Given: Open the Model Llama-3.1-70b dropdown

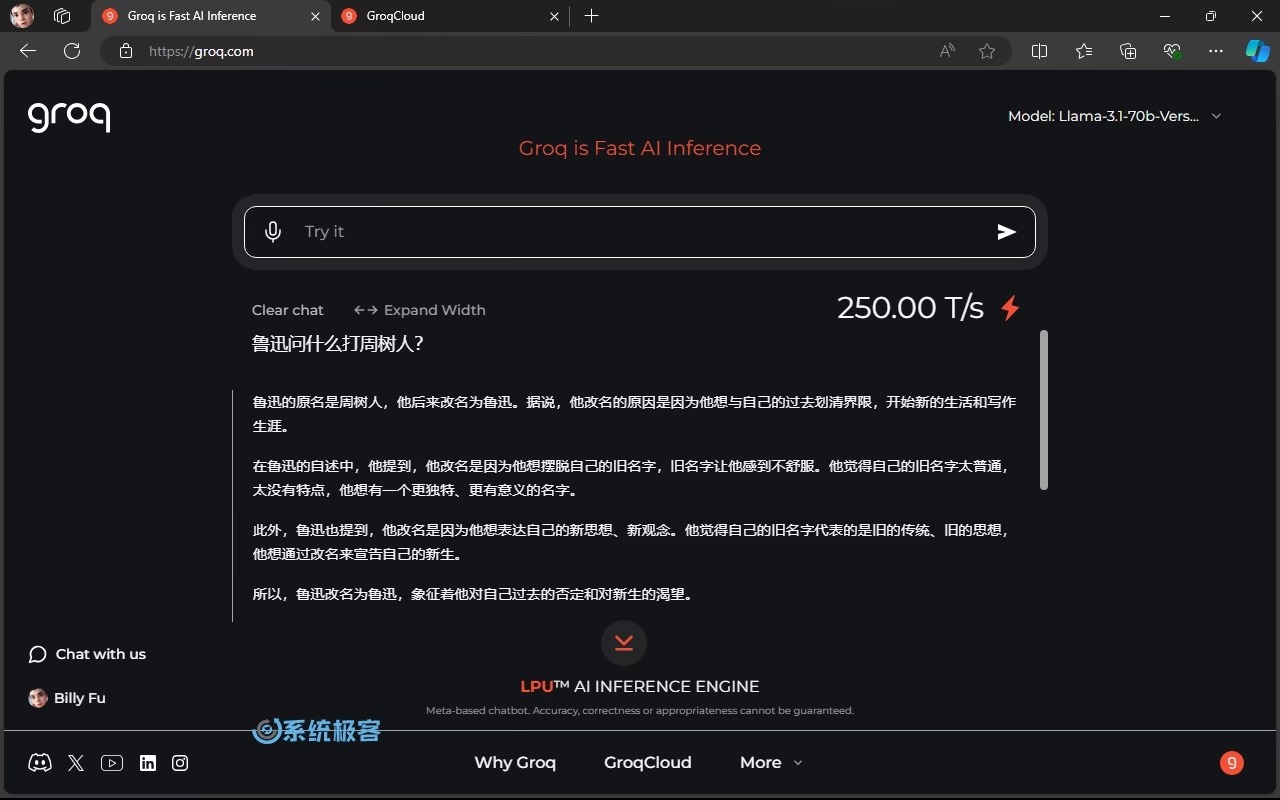Looking at the screenshot, I should coord(1115,116).
